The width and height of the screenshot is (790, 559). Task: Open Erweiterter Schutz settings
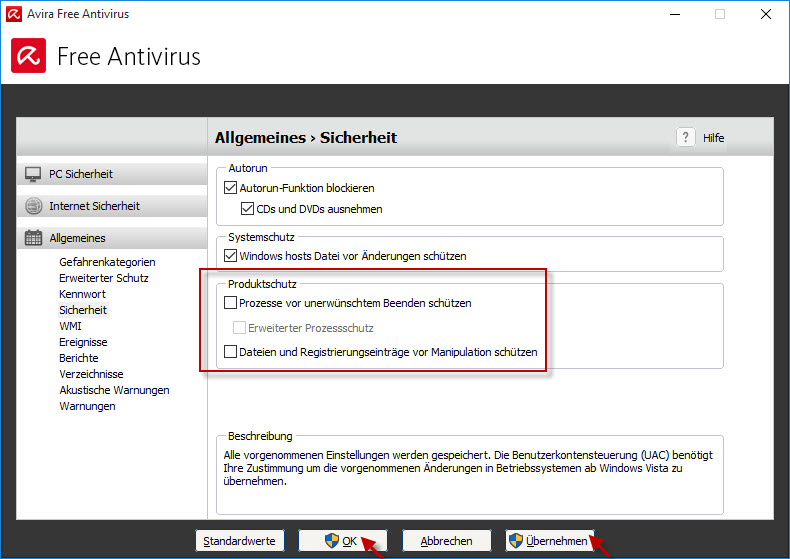click(x=104, y=278)
